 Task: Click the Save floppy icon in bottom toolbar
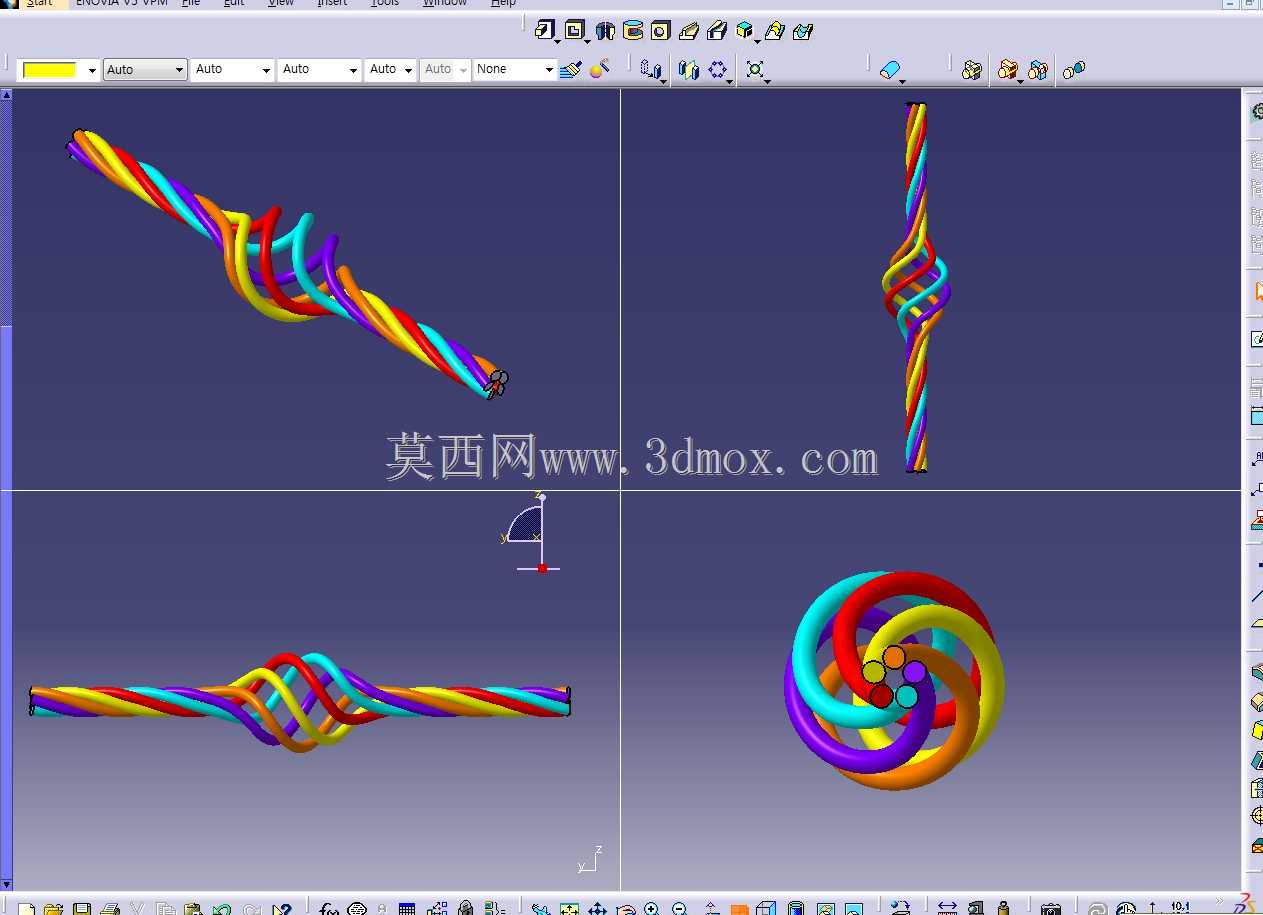point(82,909)
